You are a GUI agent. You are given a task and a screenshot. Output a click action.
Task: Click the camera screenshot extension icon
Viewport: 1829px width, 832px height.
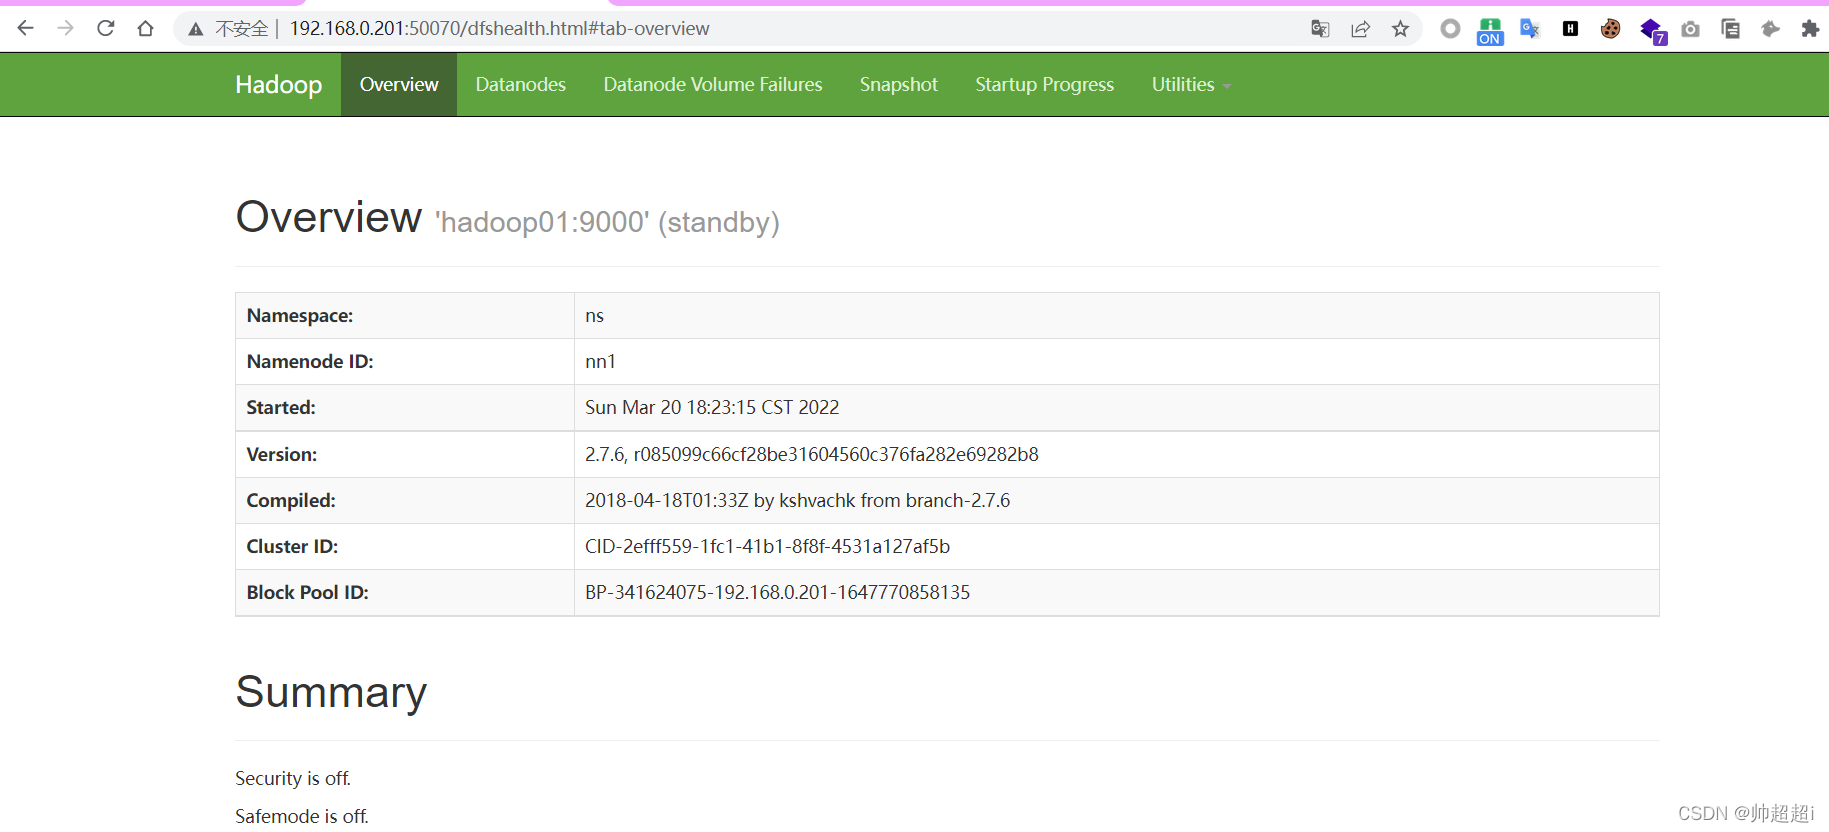1690,29
